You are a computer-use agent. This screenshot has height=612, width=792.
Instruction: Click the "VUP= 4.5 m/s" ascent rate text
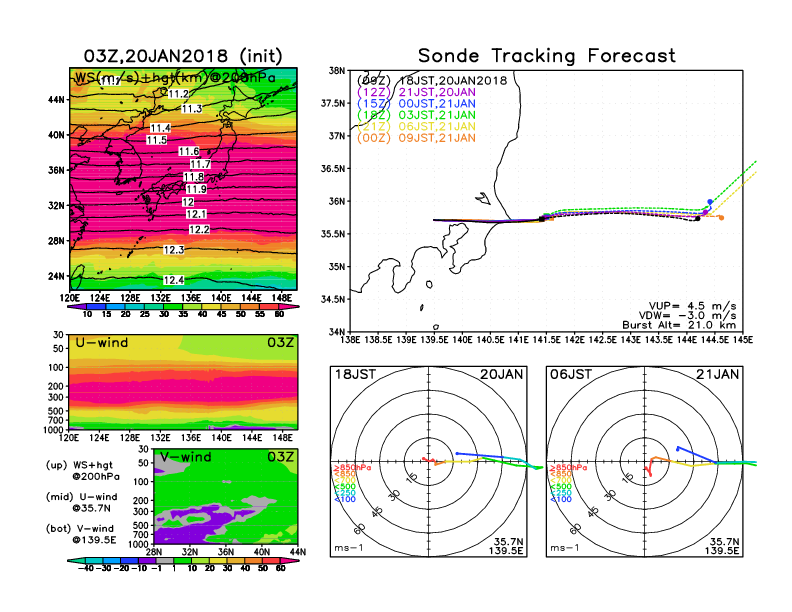pos(692,306)
